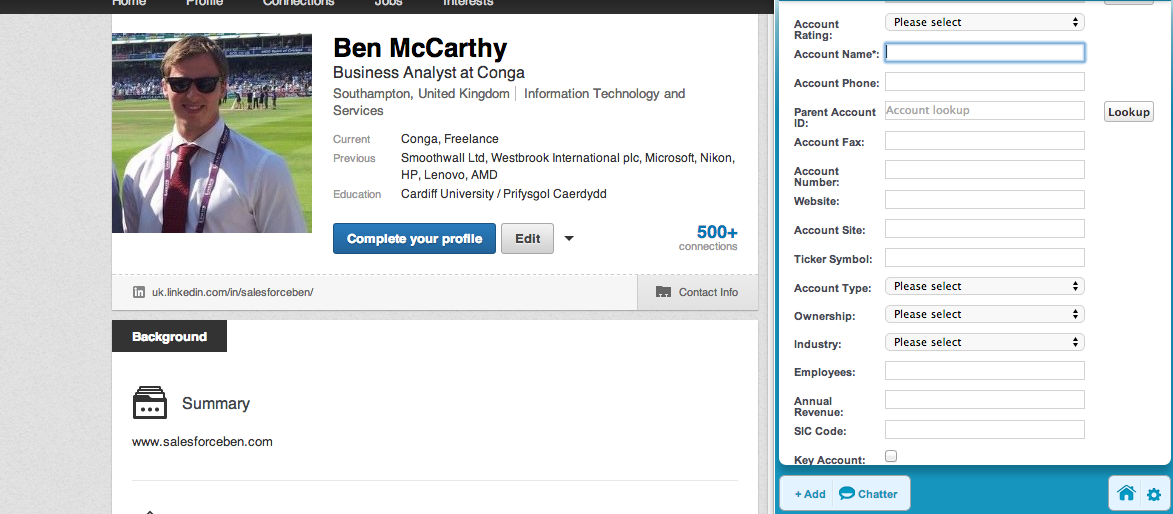Open the settings gear in Salesforce panel
1173x514 pixels.
click(1154, 495)
